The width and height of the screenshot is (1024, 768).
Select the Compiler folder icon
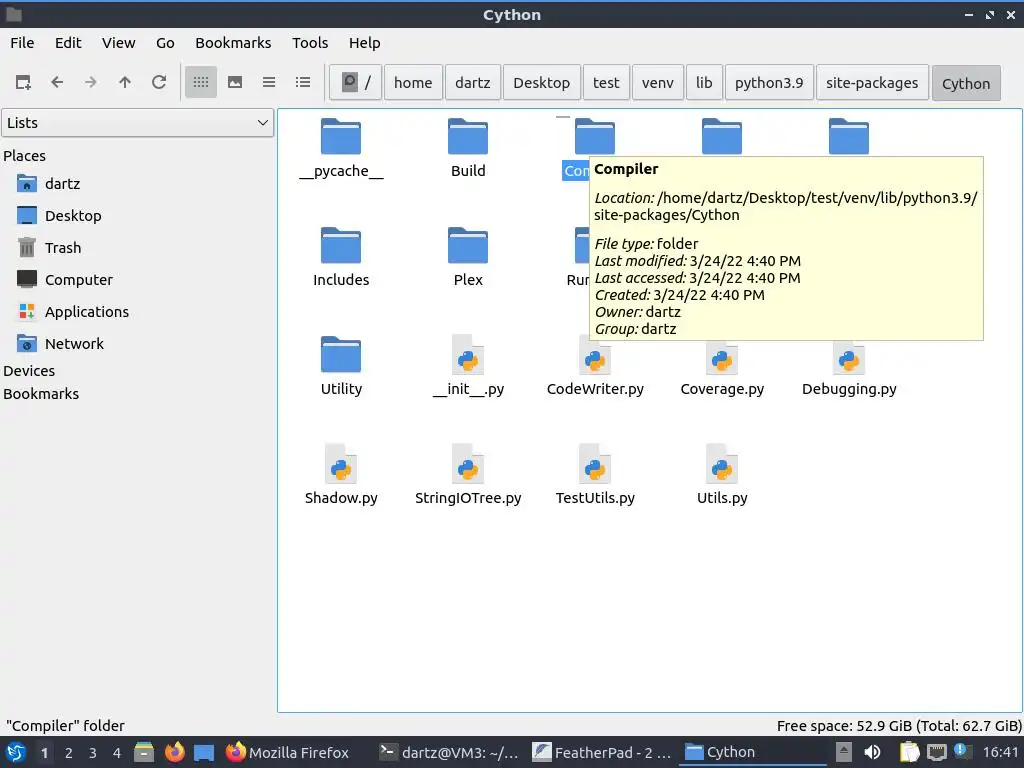(x=595, y=136)
